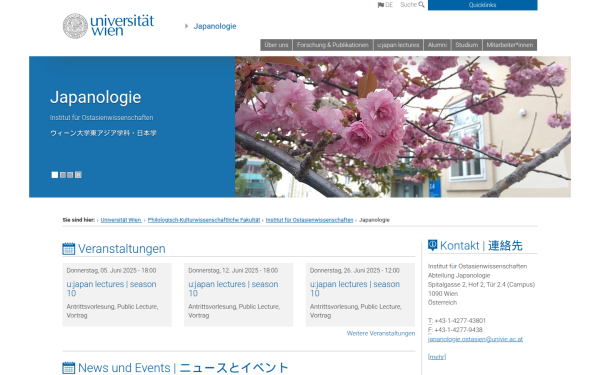
Task: Click the japanologie.ostasien email link
Action: pos(475,339)
